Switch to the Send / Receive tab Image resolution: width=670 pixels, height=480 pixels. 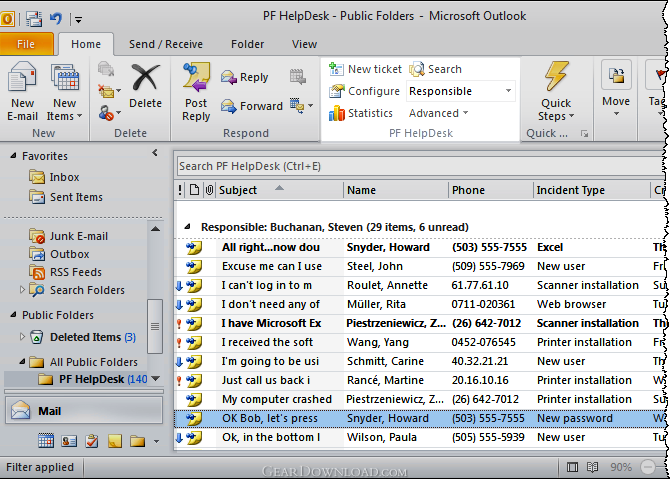tap(166, 44)
